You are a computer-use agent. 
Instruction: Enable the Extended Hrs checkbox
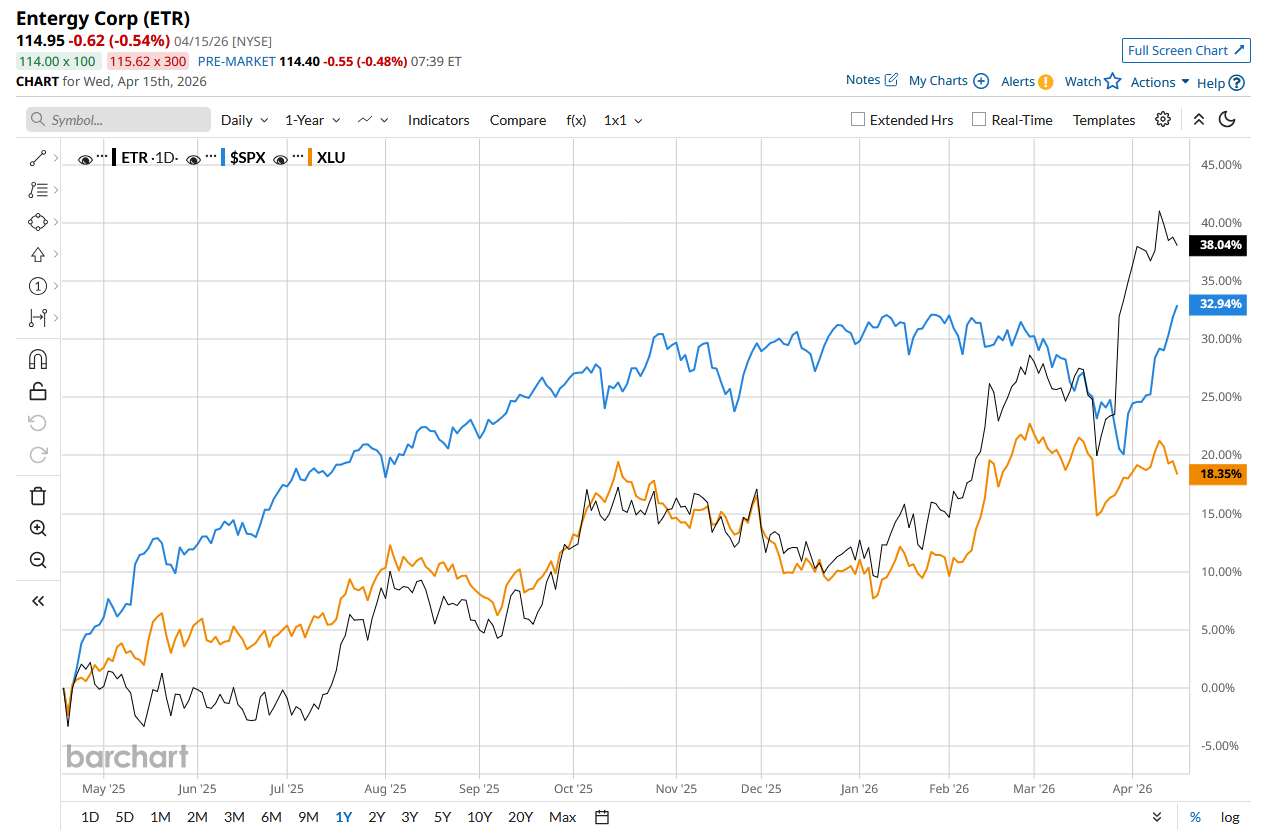pyautogui.click(x=858, y=119)
